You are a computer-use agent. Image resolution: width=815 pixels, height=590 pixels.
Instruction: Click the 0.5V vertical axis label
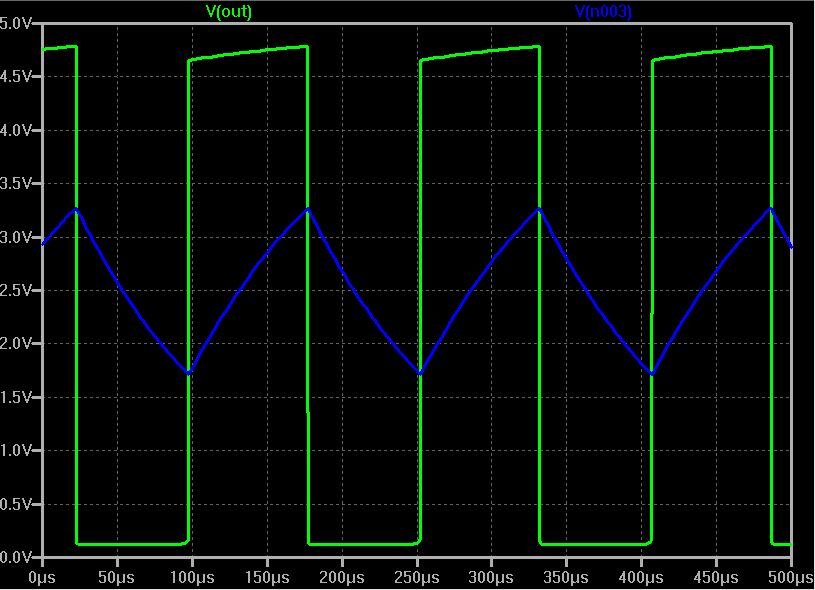point(16,504)
